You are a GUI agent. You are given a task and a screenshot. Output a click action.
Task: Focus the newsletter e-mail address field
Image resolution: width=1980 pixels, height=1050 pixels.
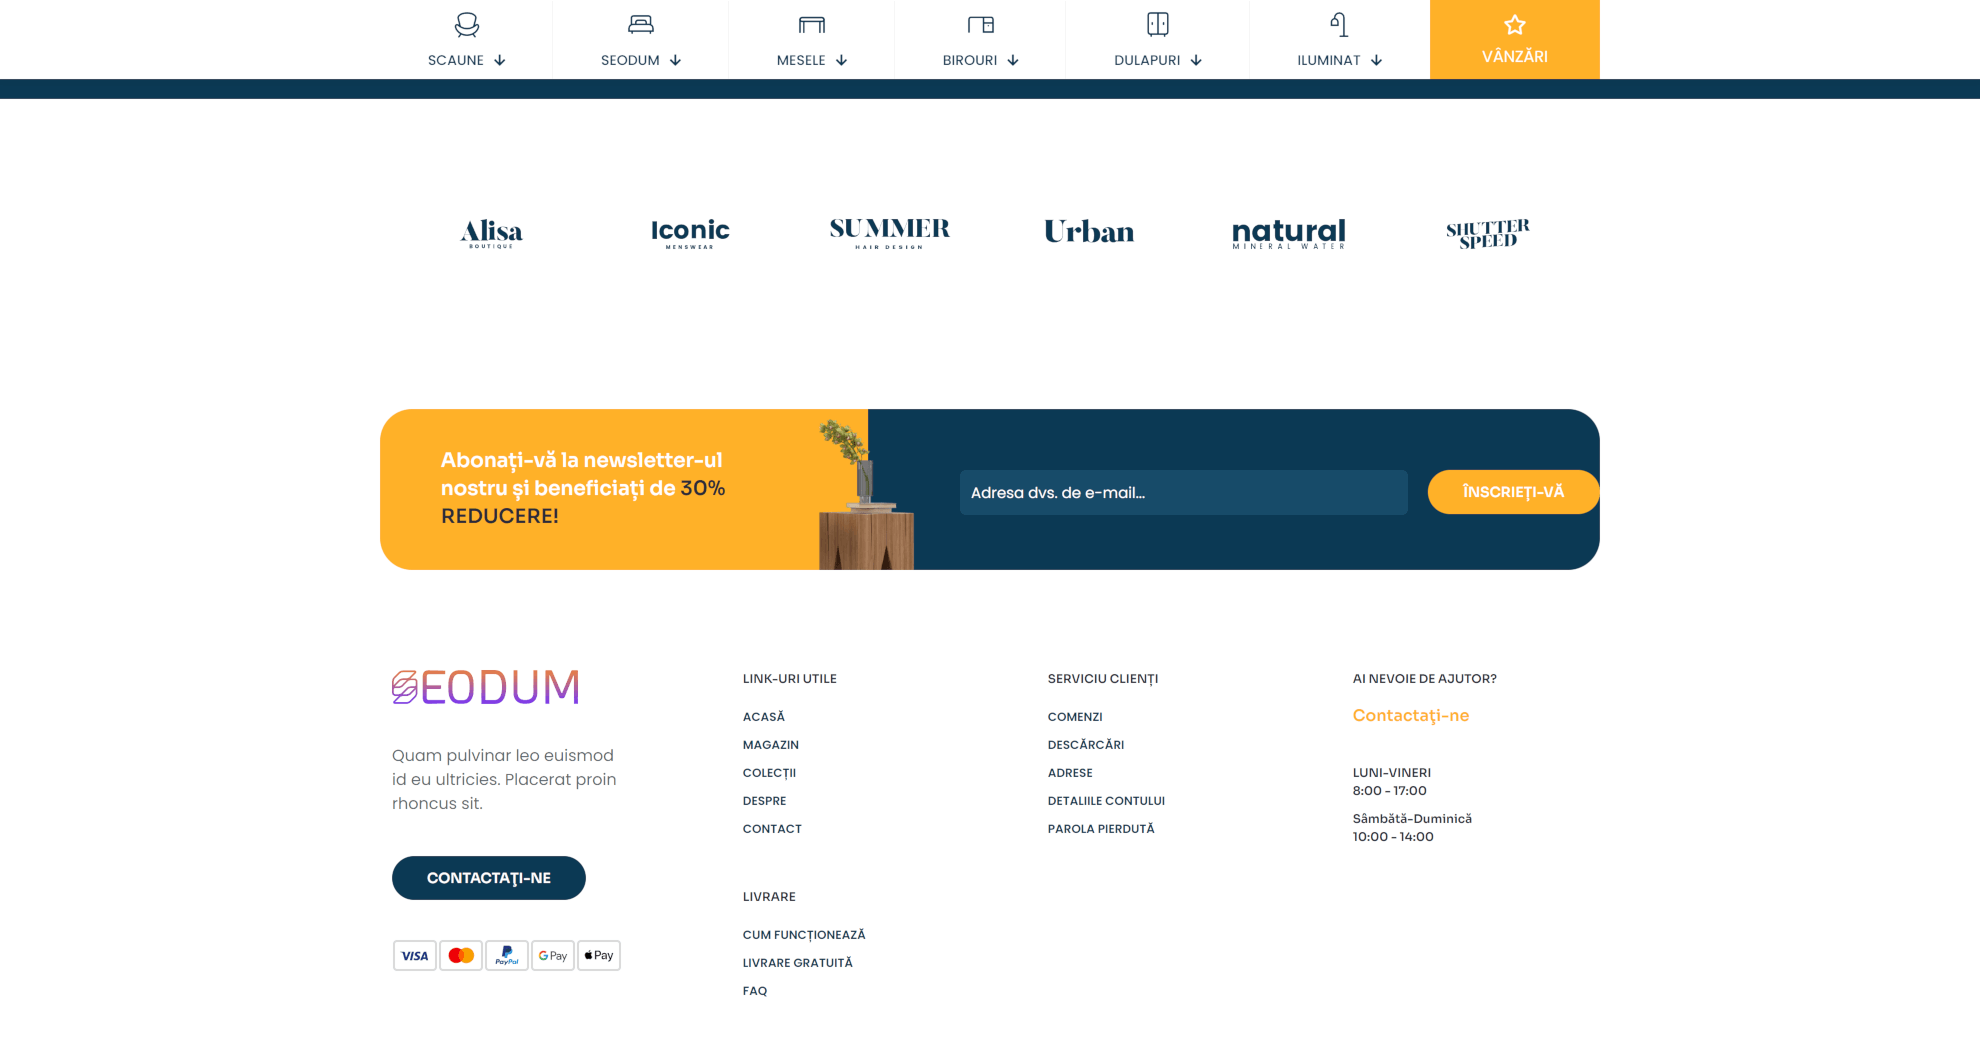click(1183, 493)
